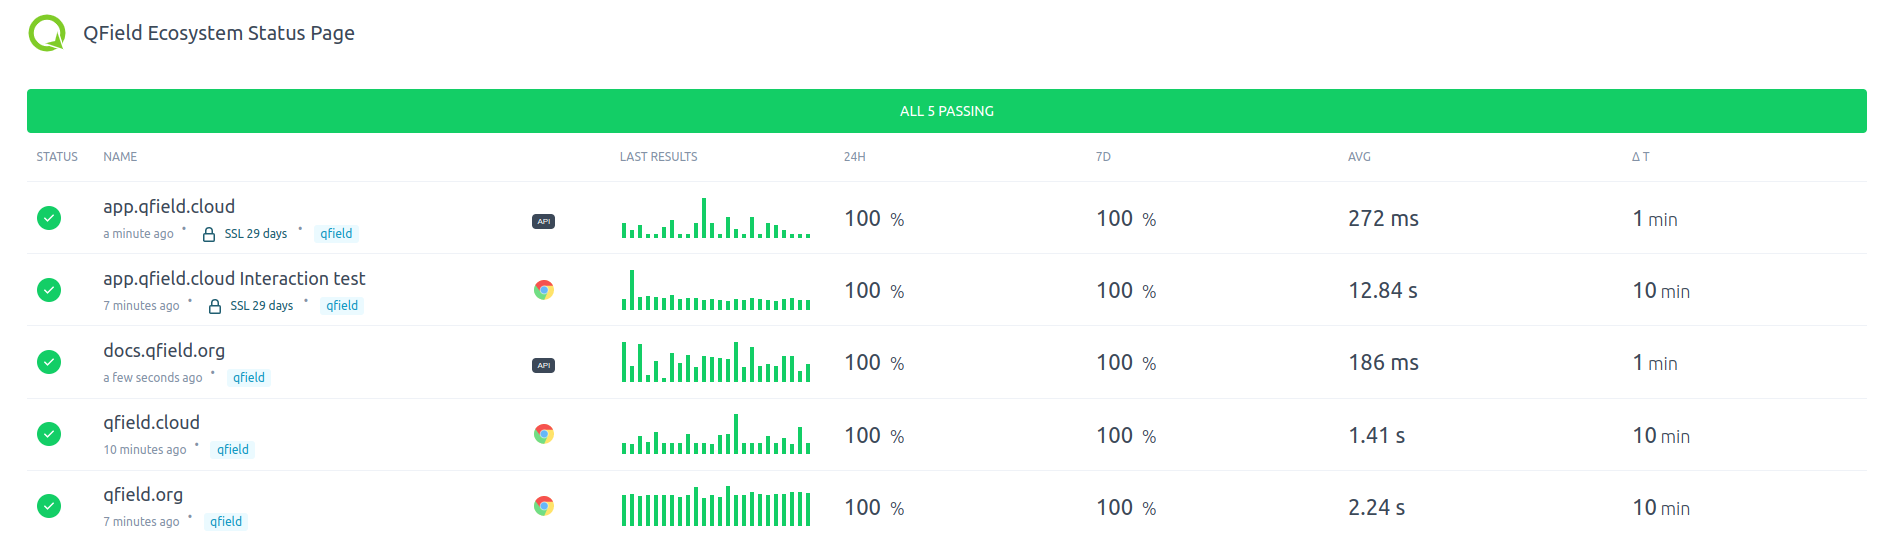The width and height of the screenshot is (1892, 541).
Task: Open the qfield.org check details
Action: (143, 495)
